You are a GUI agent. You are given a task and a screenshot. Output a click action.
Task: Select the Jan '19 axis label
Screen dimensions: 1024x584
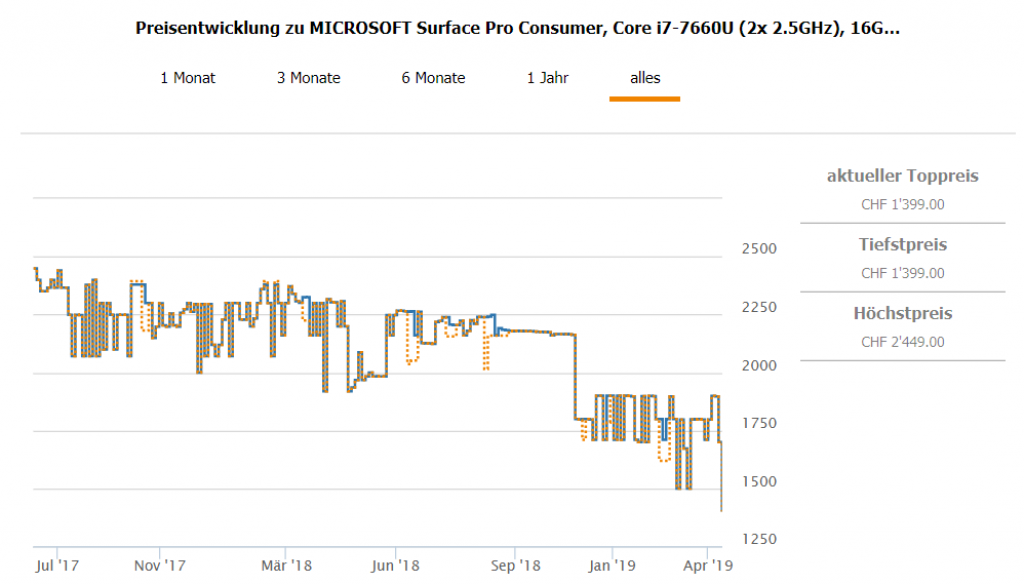tap(611, 566)
